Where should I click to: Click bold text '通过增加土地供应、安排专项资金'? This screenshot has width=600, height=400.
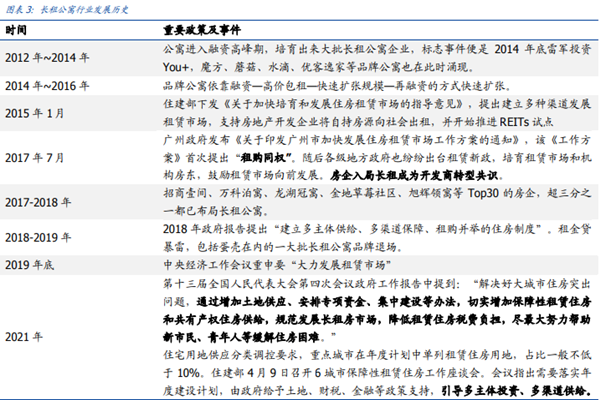pos(280,302)
